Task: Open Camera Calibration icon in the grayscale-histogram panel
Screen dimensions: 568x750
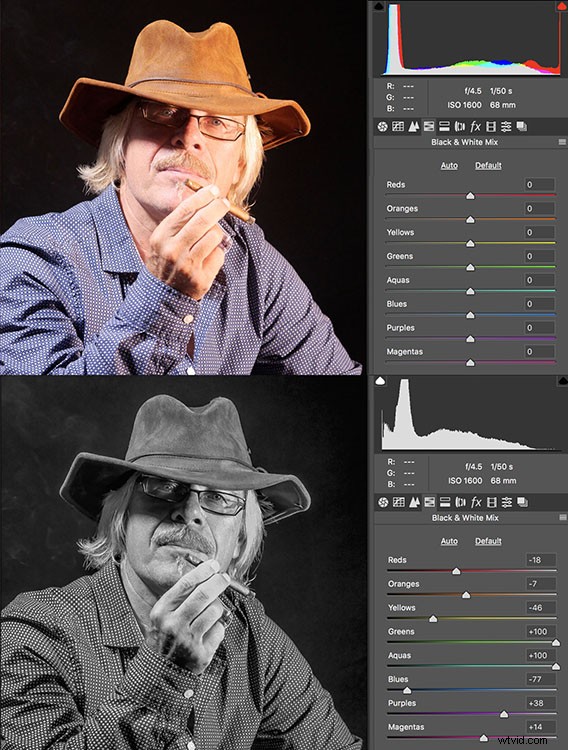Action: click(x=491, y=502)
